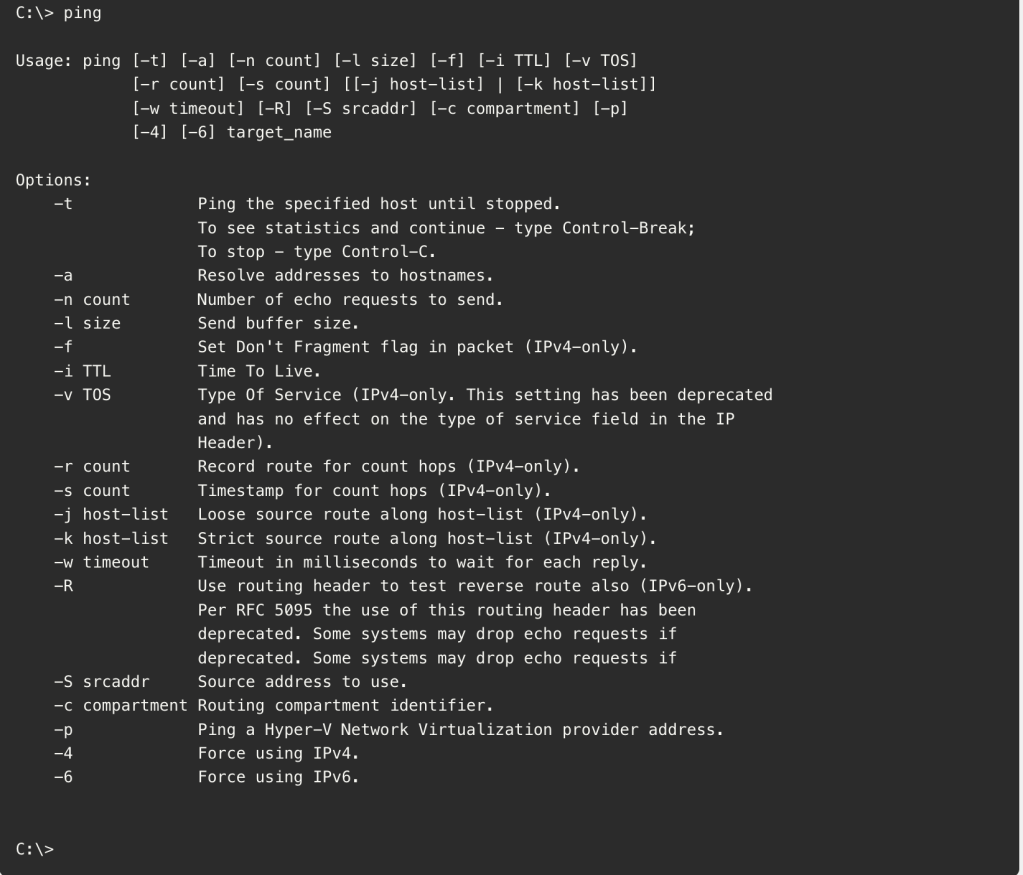Click the "-j host-list" option in options list

(x=110, y=514)
